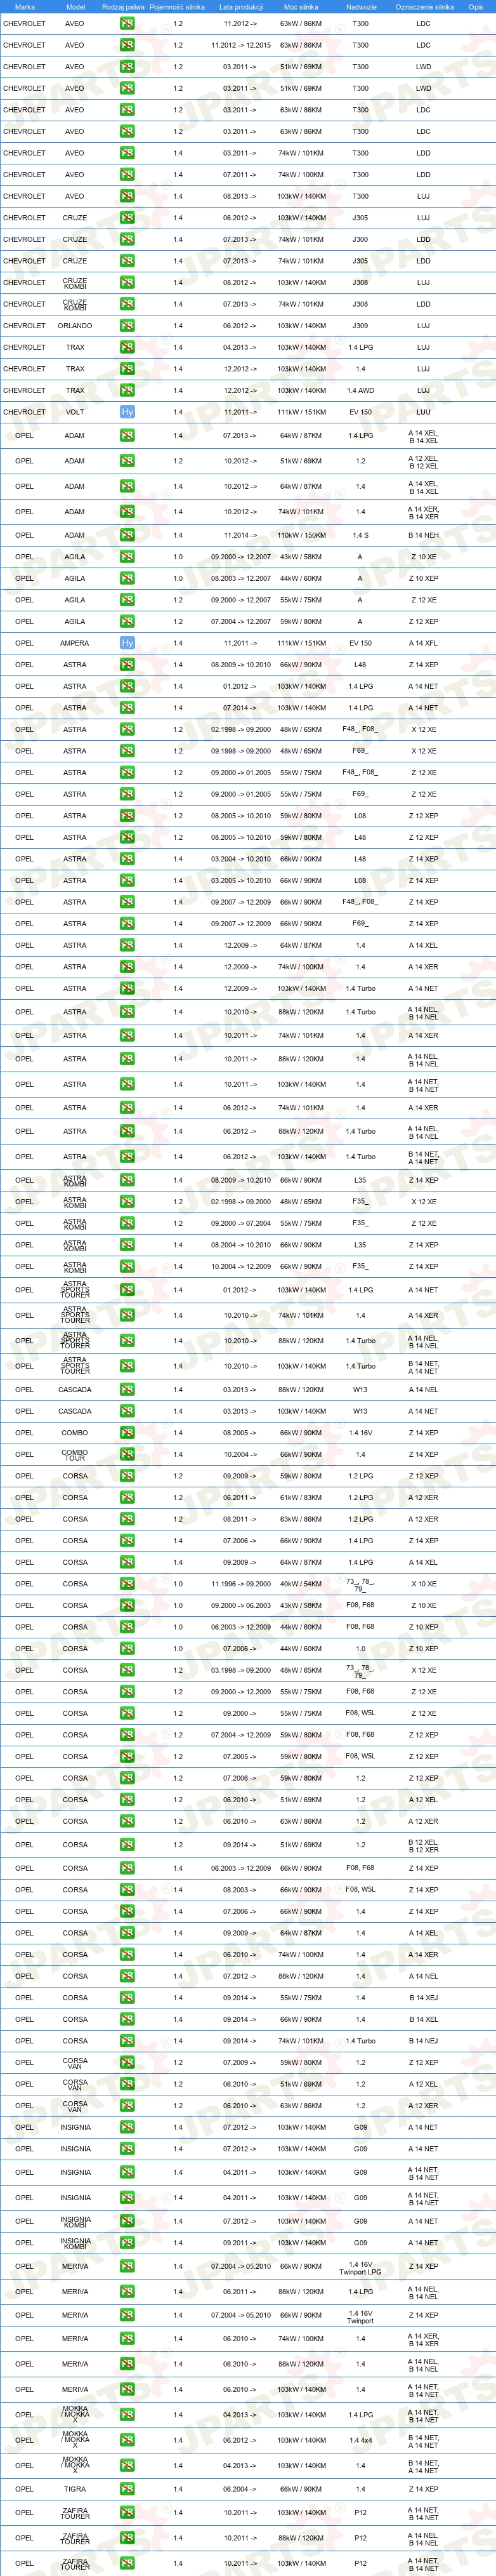Click fuel icon in Zafira Tourer 88kW / 120KM row
Image resolution: width=496 pixels, height=2576 pixels.
pos(127,2538)
